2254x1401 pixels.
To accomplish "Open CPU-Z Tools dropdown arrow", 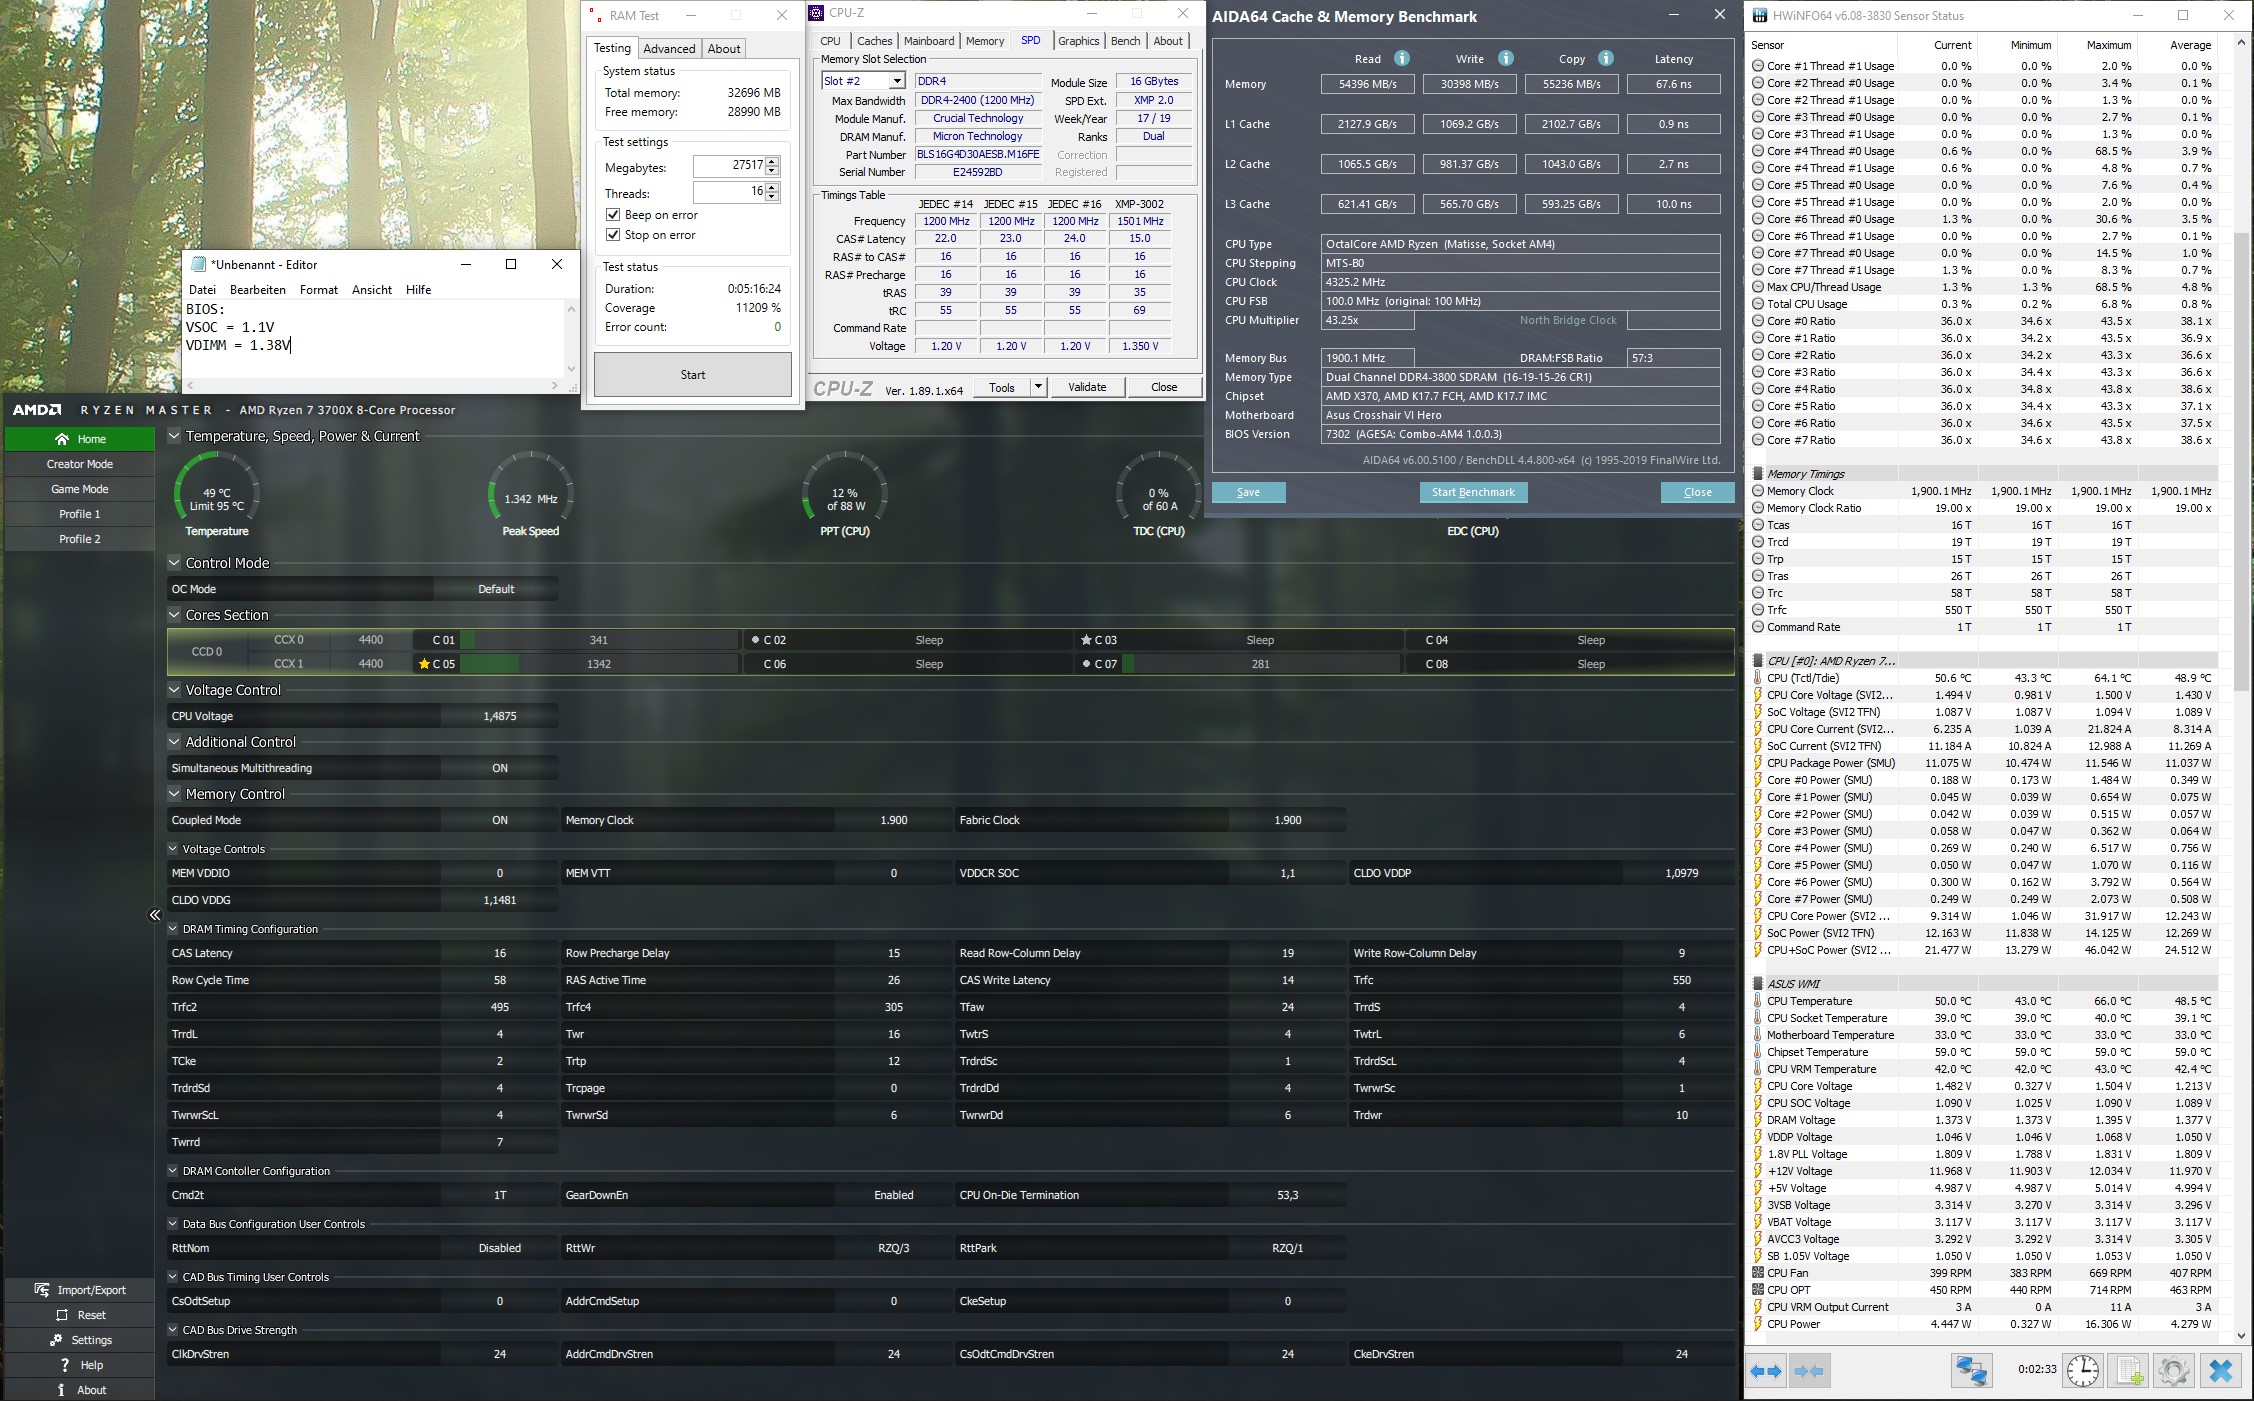I will click(1038, 387).
